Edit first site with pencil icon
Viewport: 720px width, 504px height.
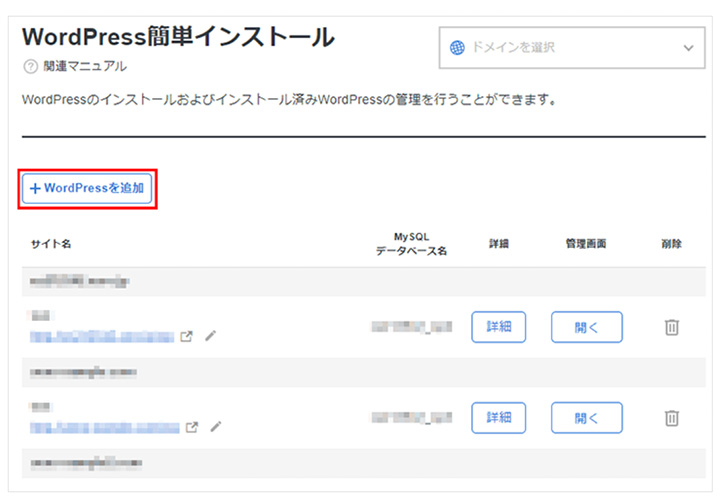(210, 336)
